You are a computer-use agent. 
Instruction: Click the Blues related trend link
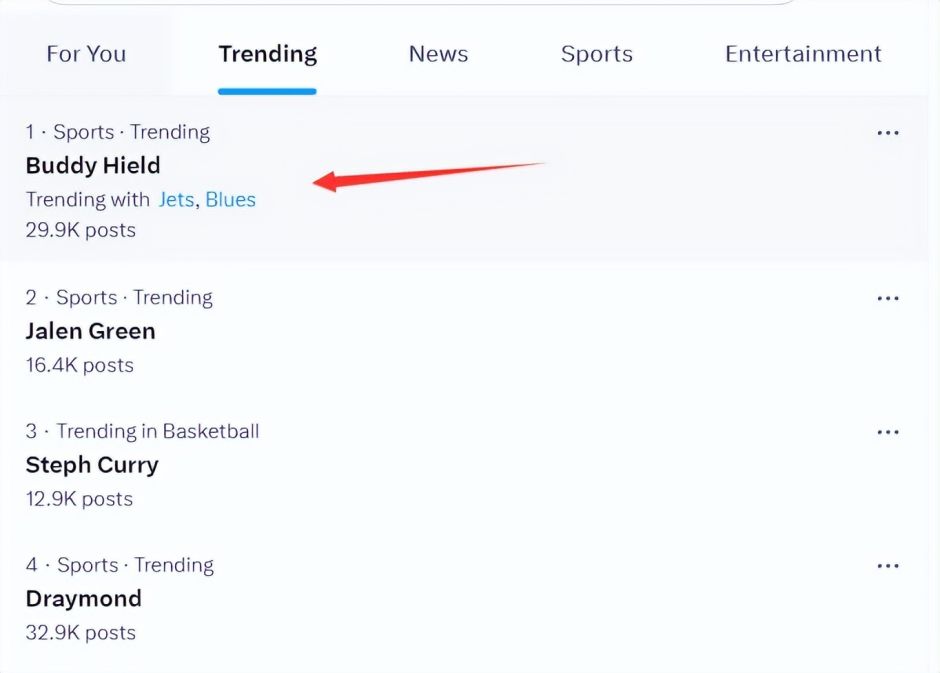tap(231, 200)
